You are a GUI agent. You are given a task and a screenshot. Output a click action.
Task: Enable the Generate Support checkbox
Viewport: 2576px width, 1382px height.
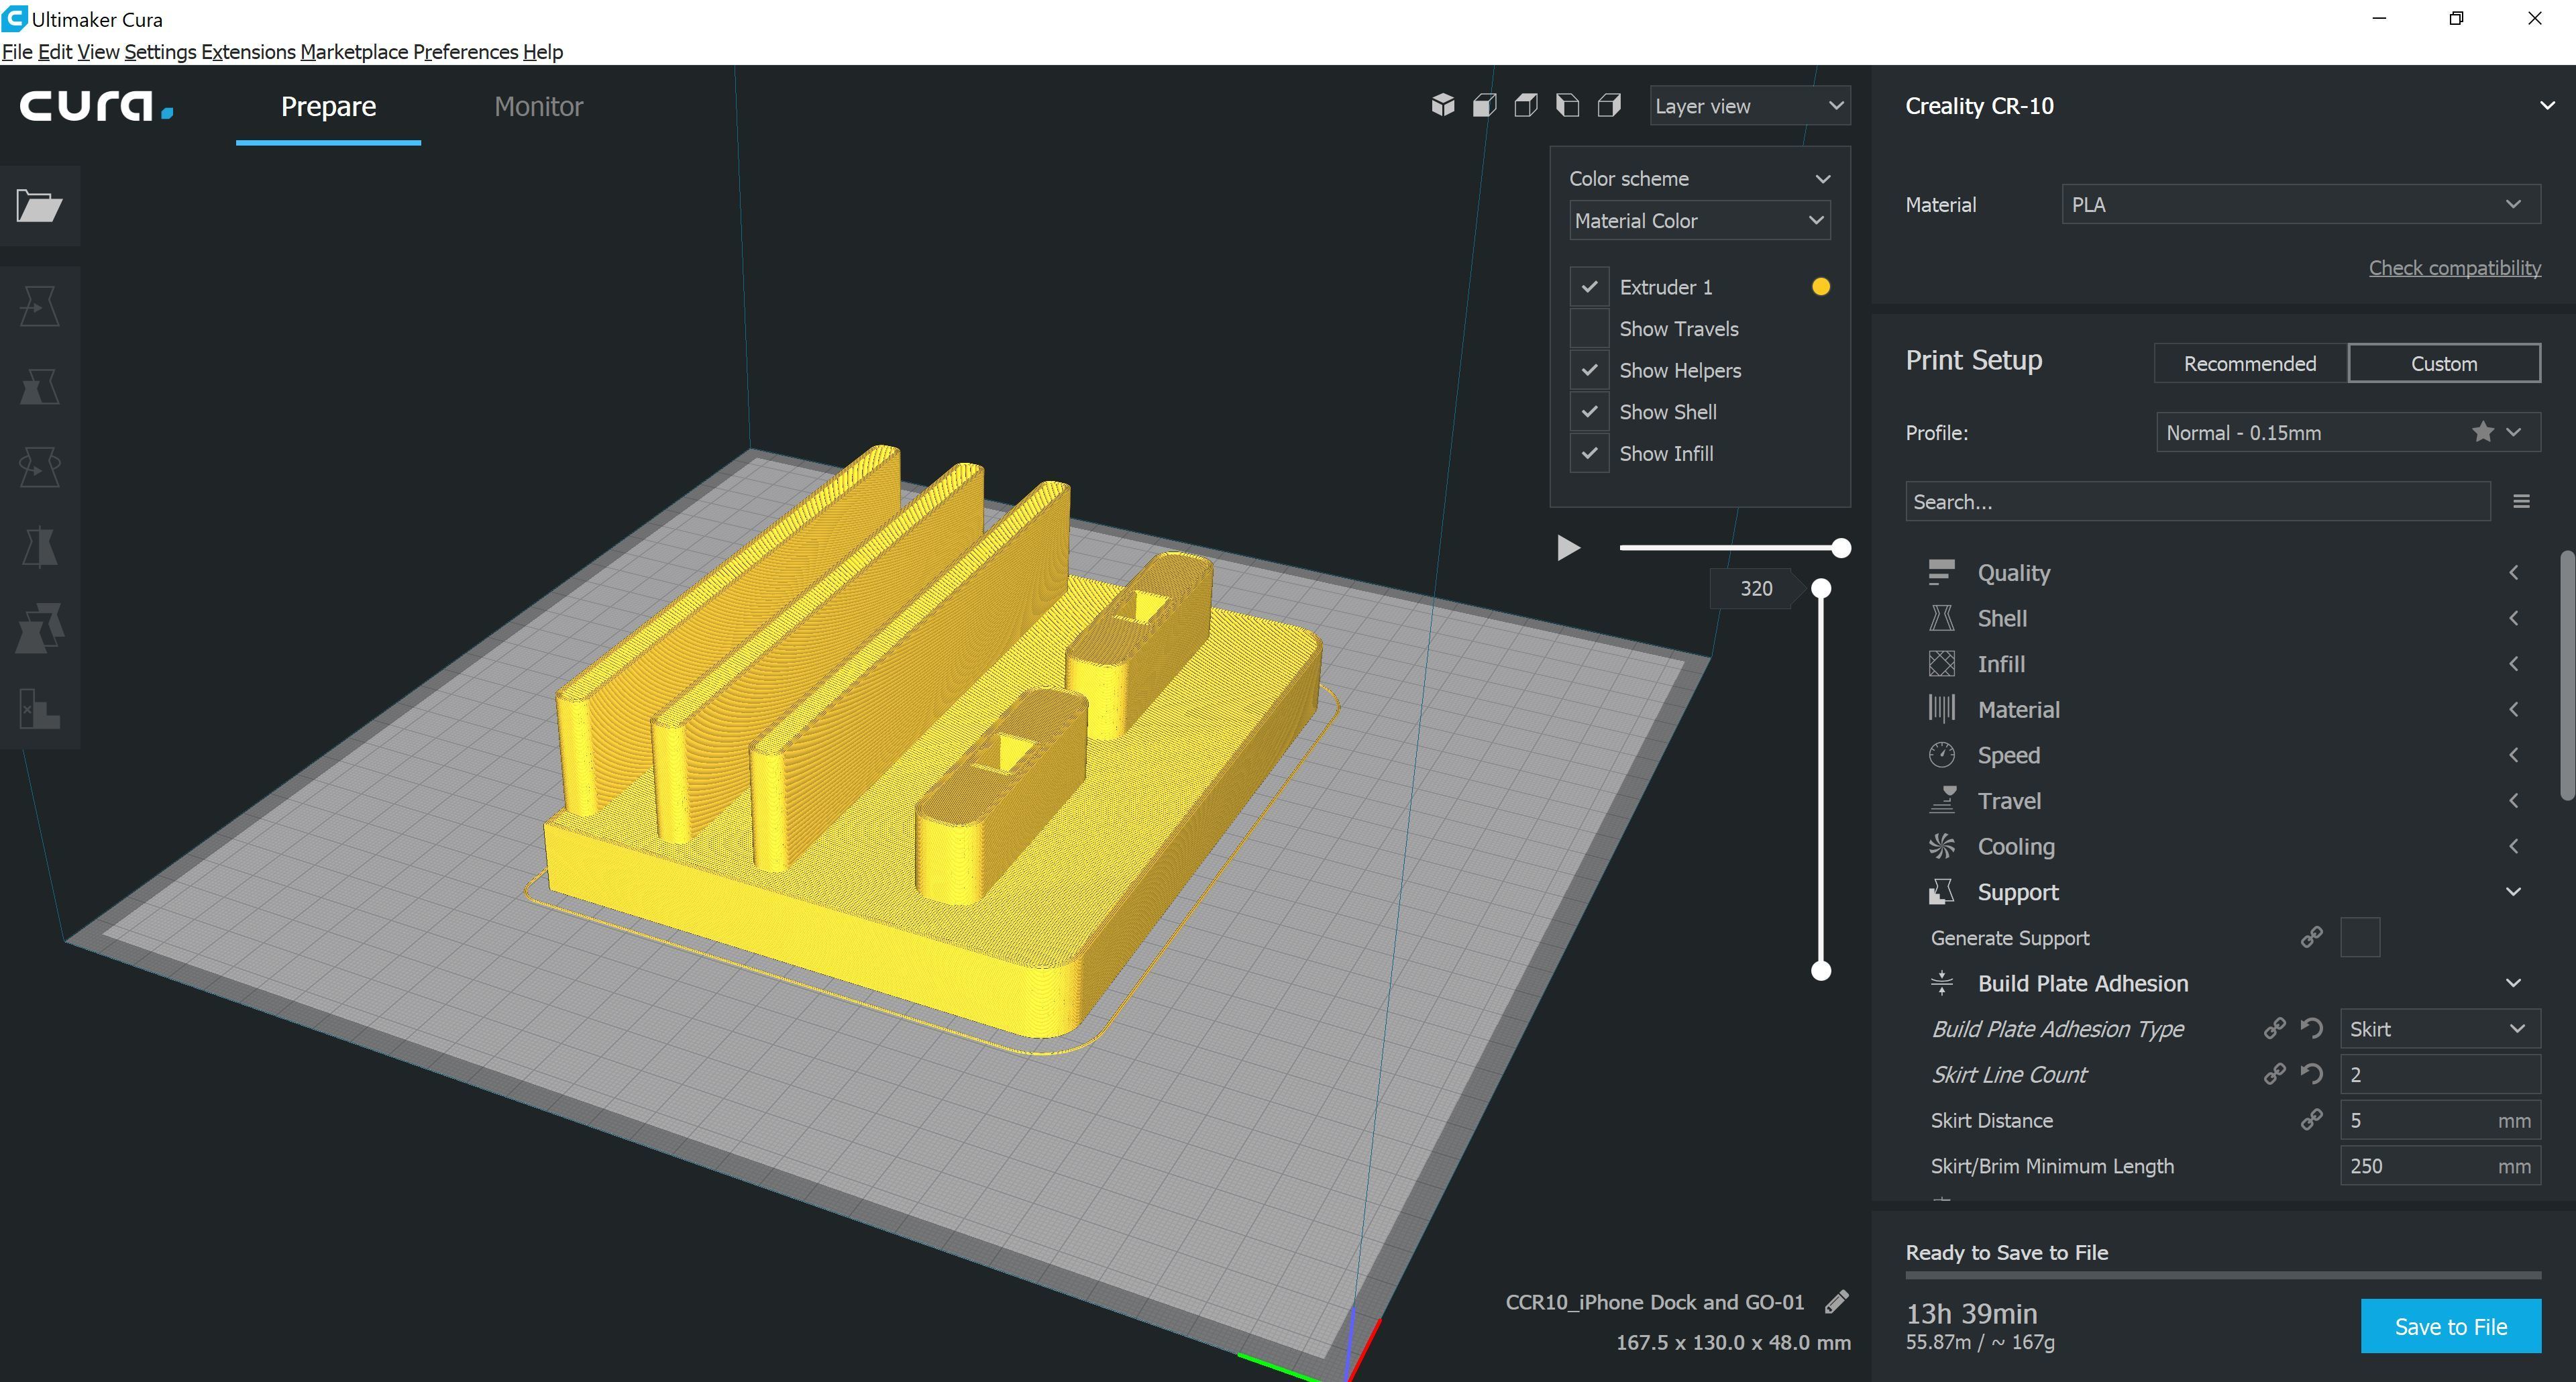click(2359, 938)
